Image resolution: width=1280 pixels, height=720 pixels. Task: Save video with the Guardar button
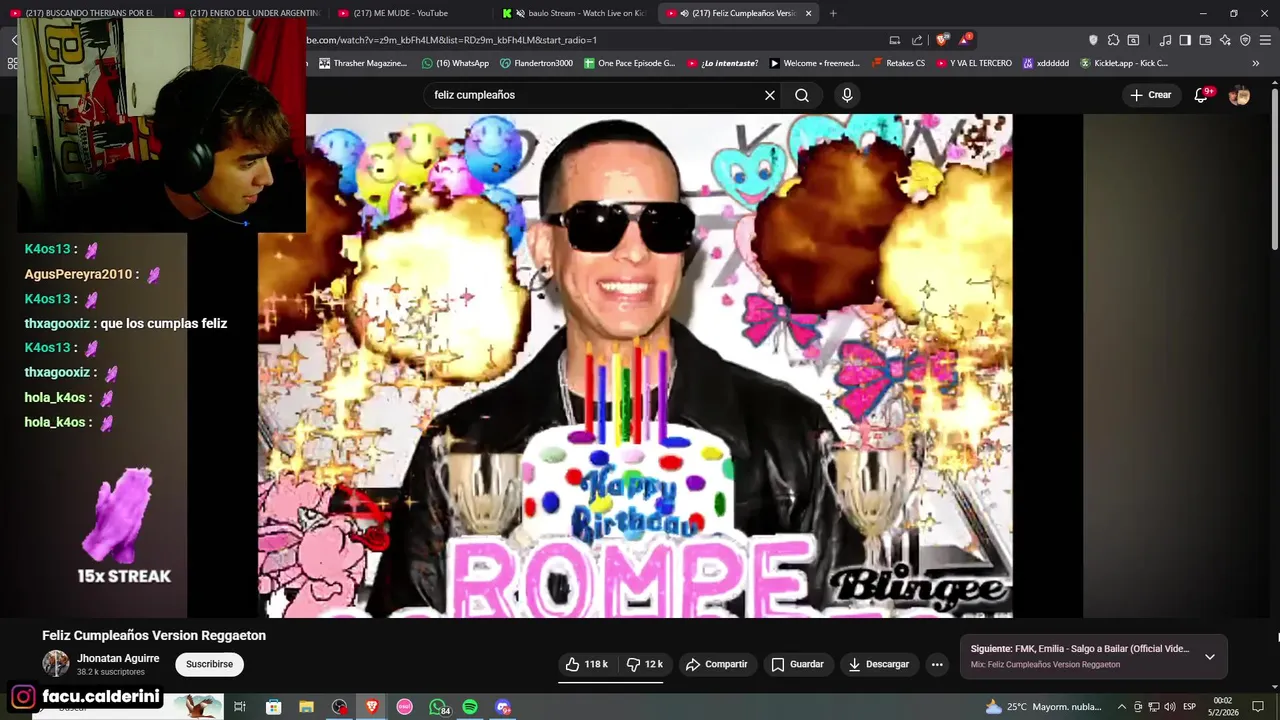pyautogui.click(x=798, y=664)
